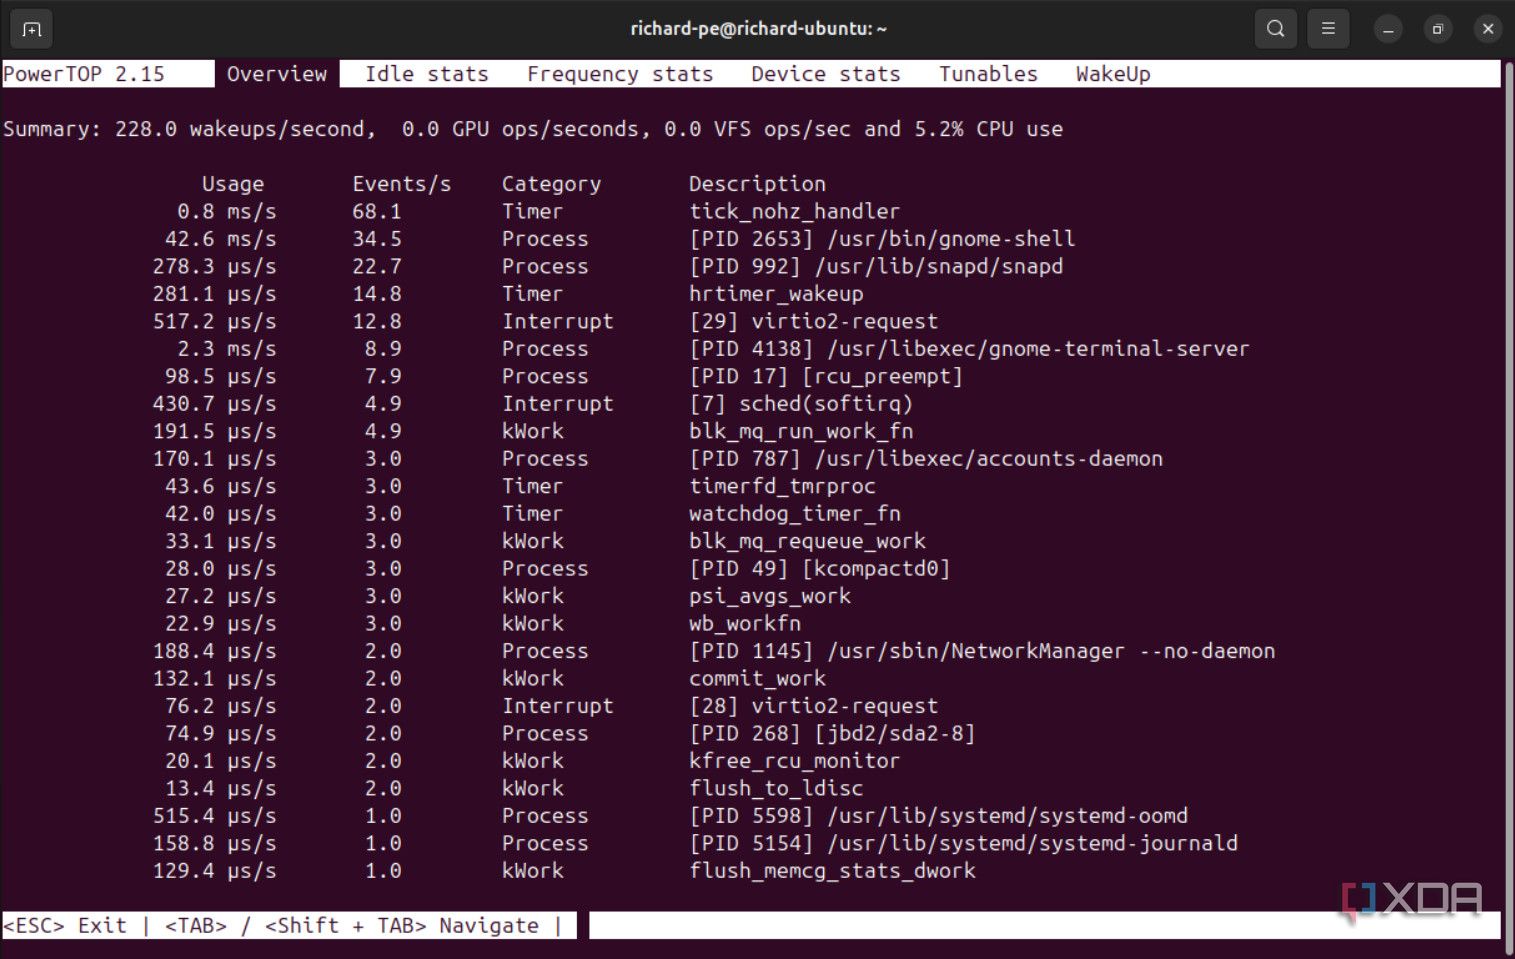Click the blk_mq_run_work_fn description
The image size is (1515, 959).
[801, 431]
